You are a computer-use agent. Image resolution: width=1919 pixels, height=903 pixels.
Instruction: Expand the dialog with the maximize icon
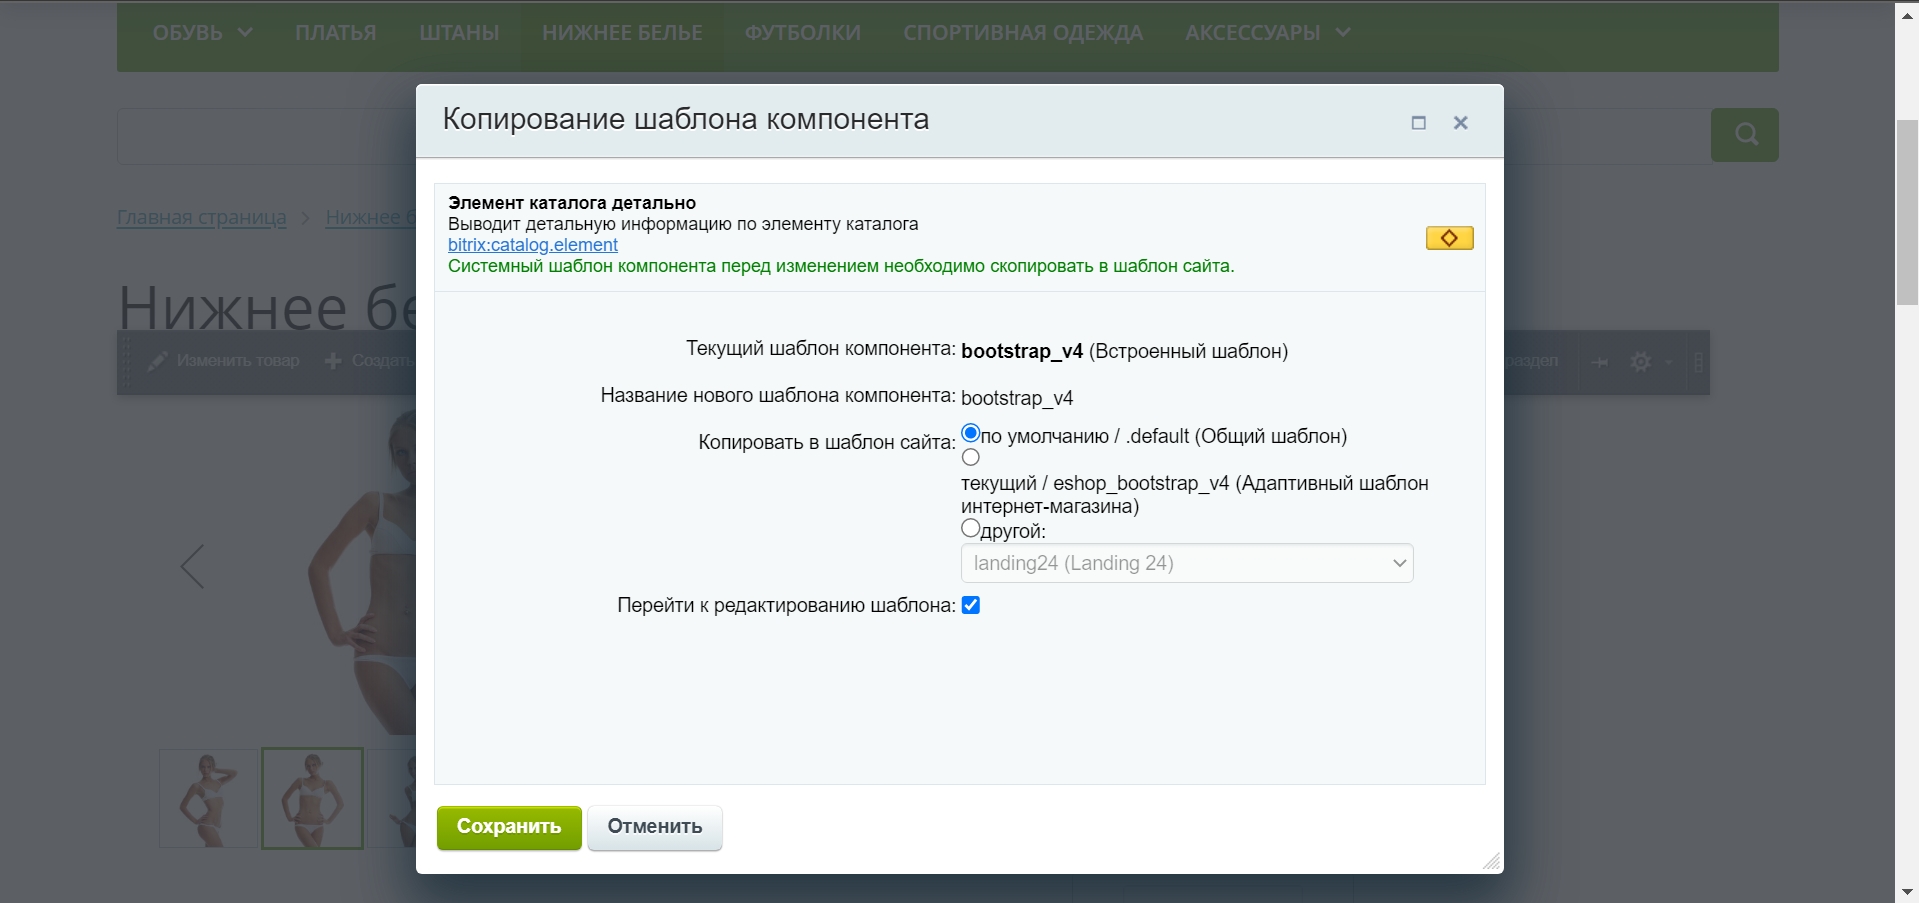point(1418,123)
